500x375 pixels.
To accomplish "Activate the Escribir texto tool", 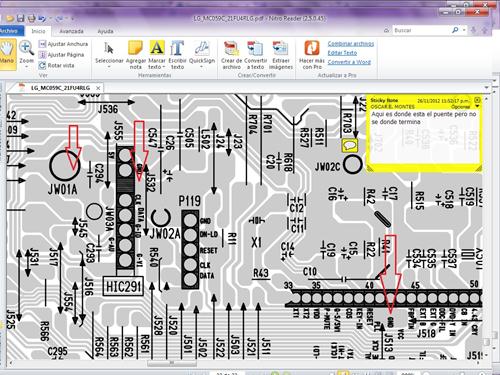I will pos(177,55).
